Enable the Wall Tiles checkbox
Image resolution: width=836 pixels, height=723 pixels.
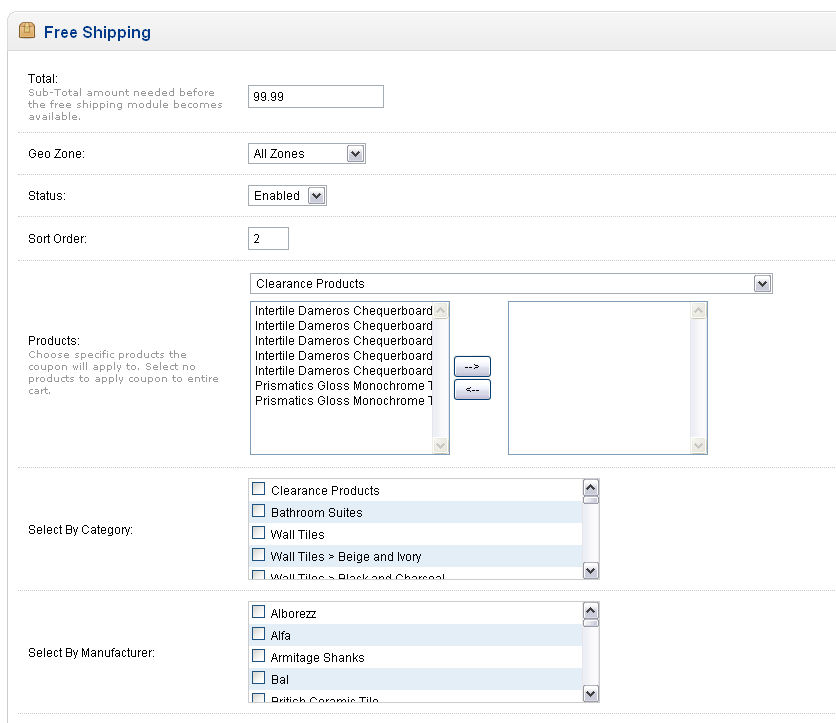pyautogui.click(x=259, y=533)
